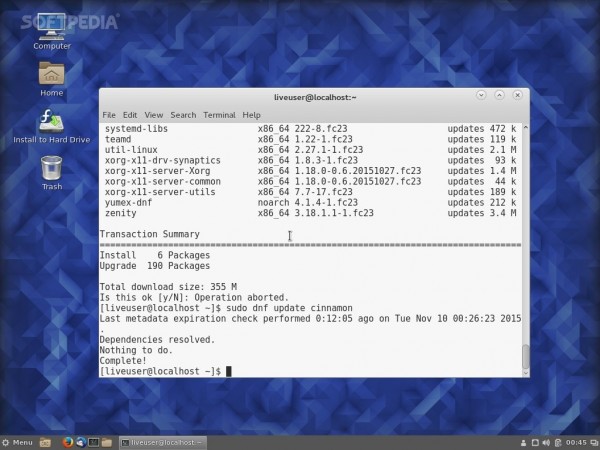This screenshot has height=450, width=600.
Task: Click the terminal scrollbar up arrow
Action: (526, 127)
